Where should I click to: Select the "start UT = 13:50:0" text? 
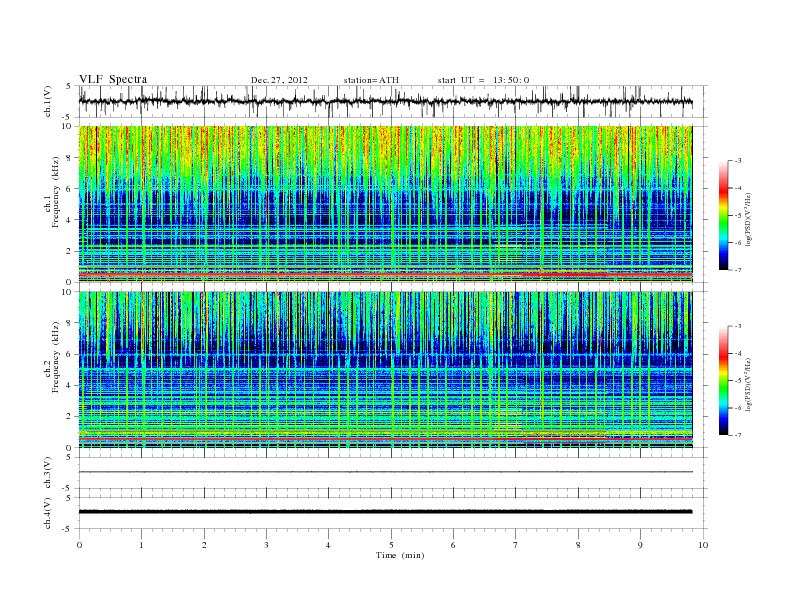coord(483,80)
